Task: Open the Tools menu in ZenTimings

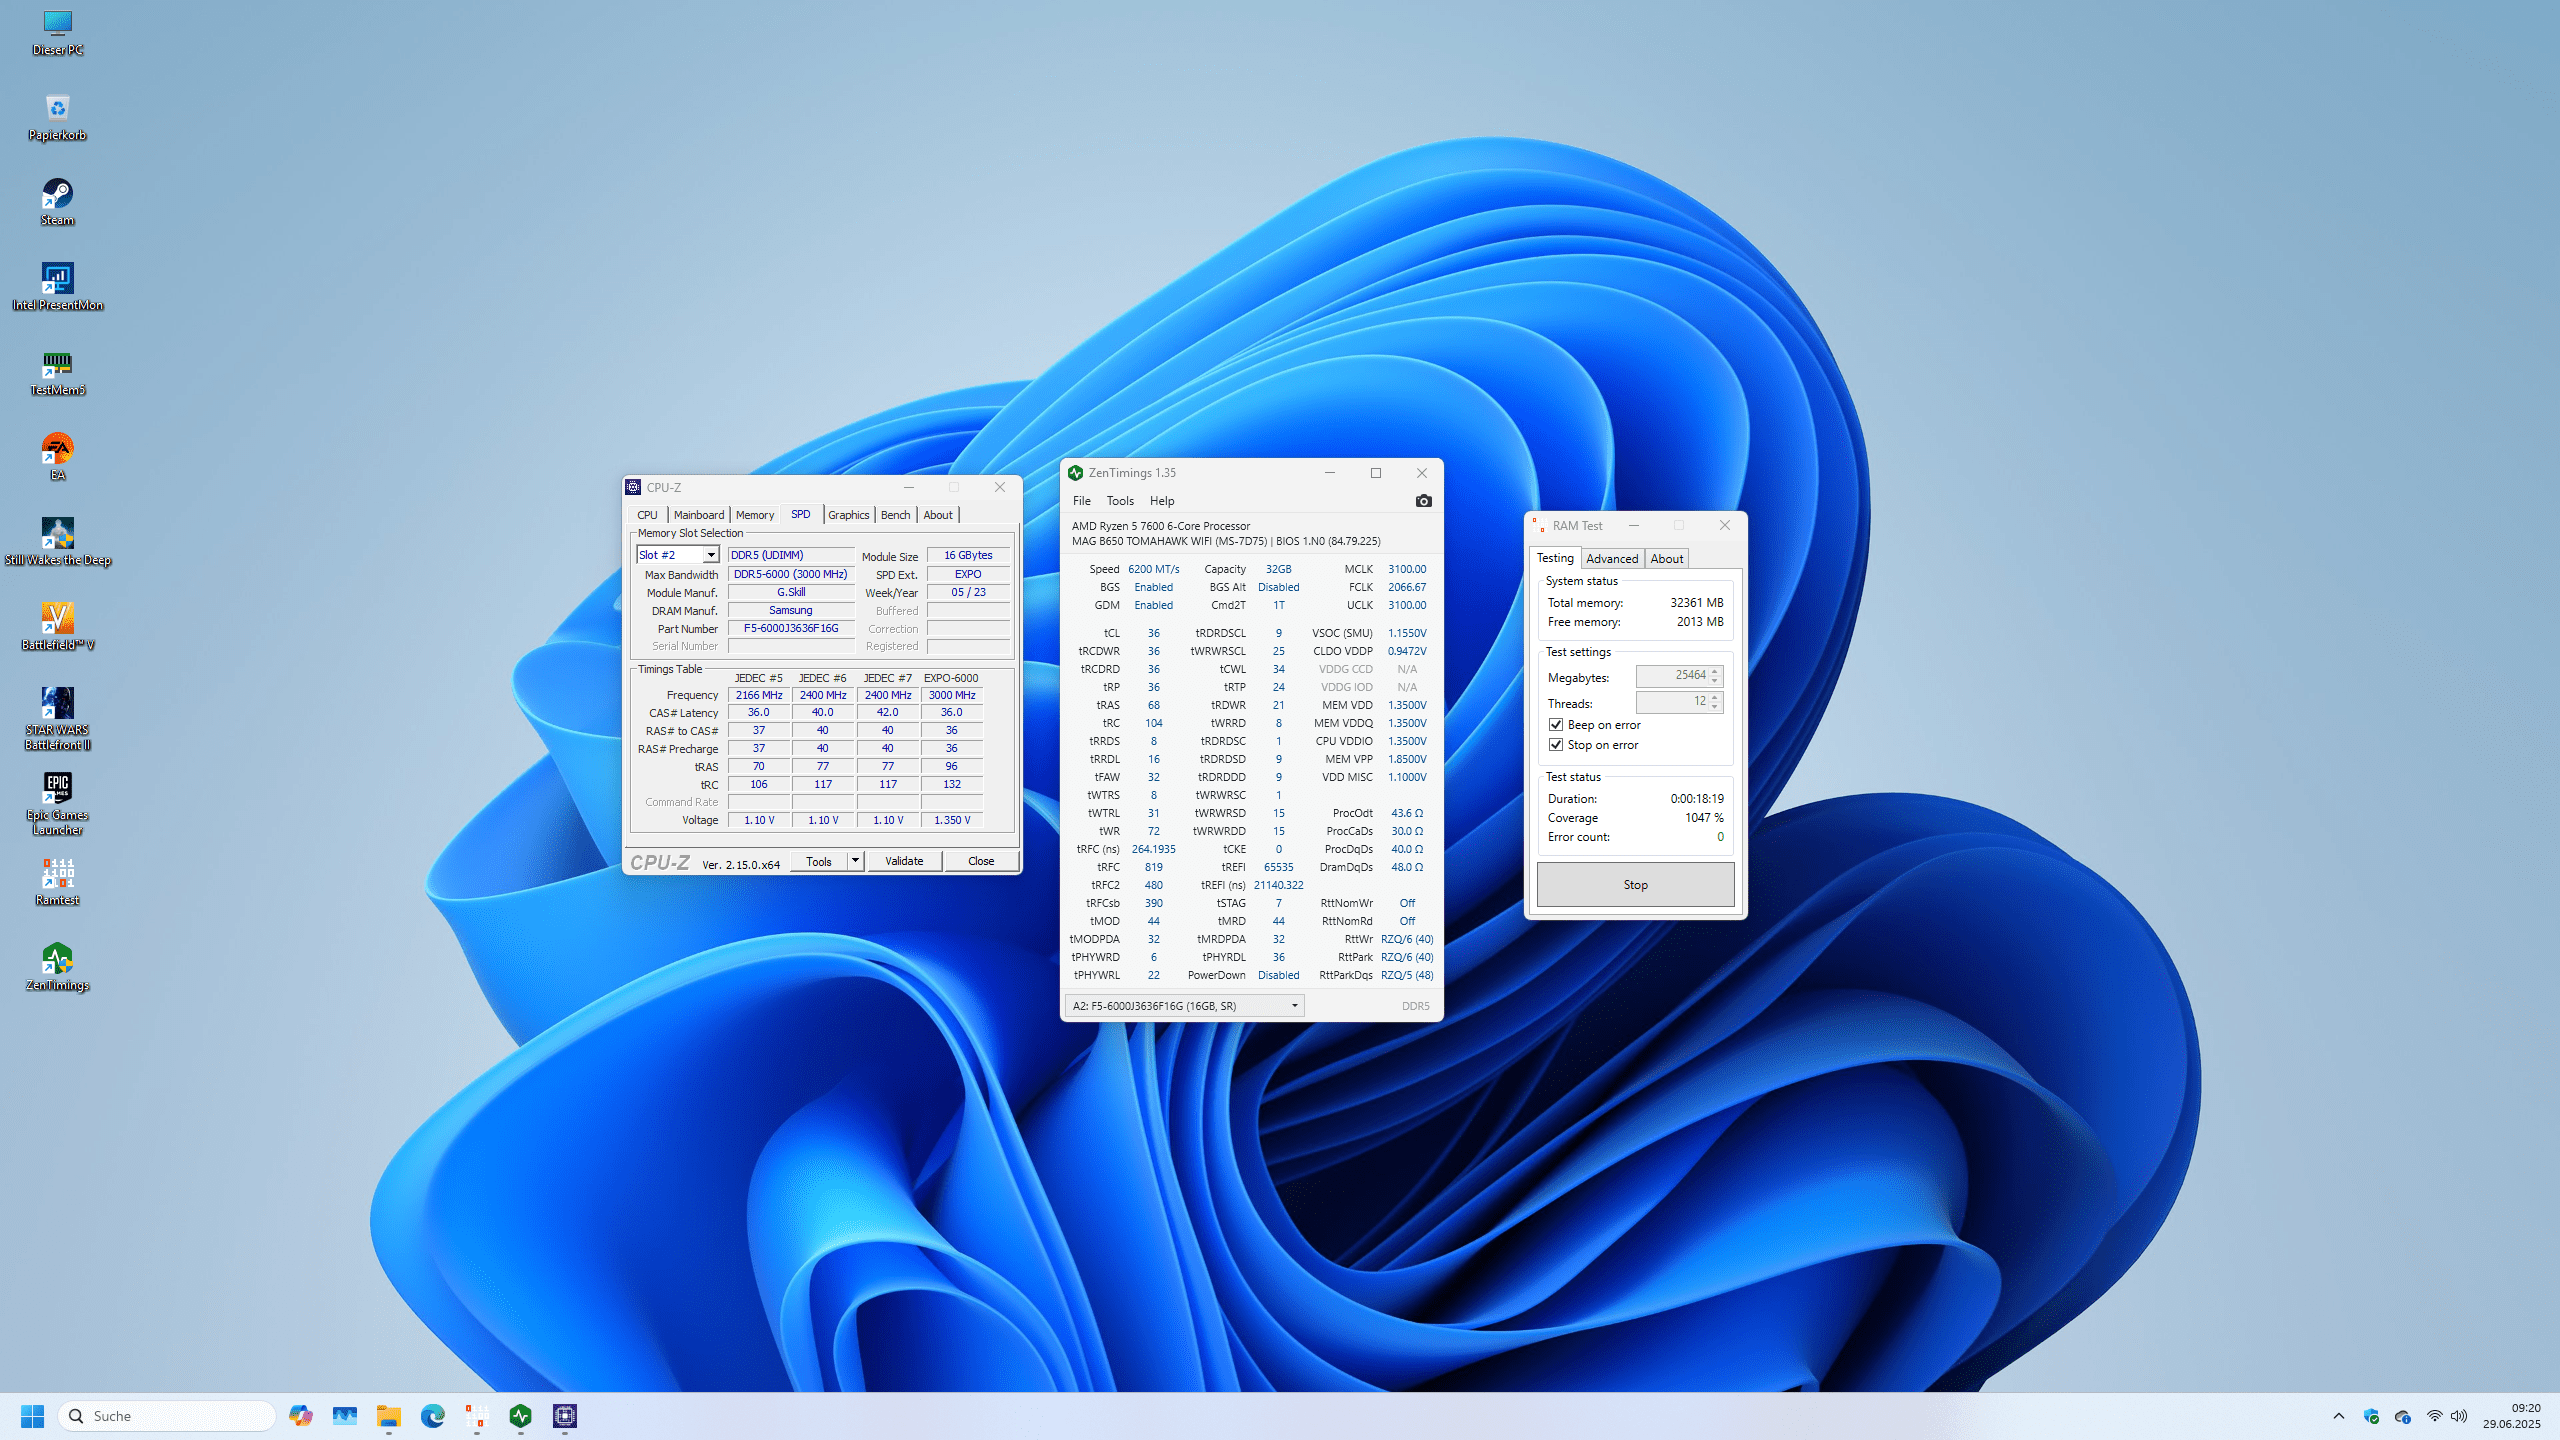Action: pyautogui.click(x=1120, y=501)
